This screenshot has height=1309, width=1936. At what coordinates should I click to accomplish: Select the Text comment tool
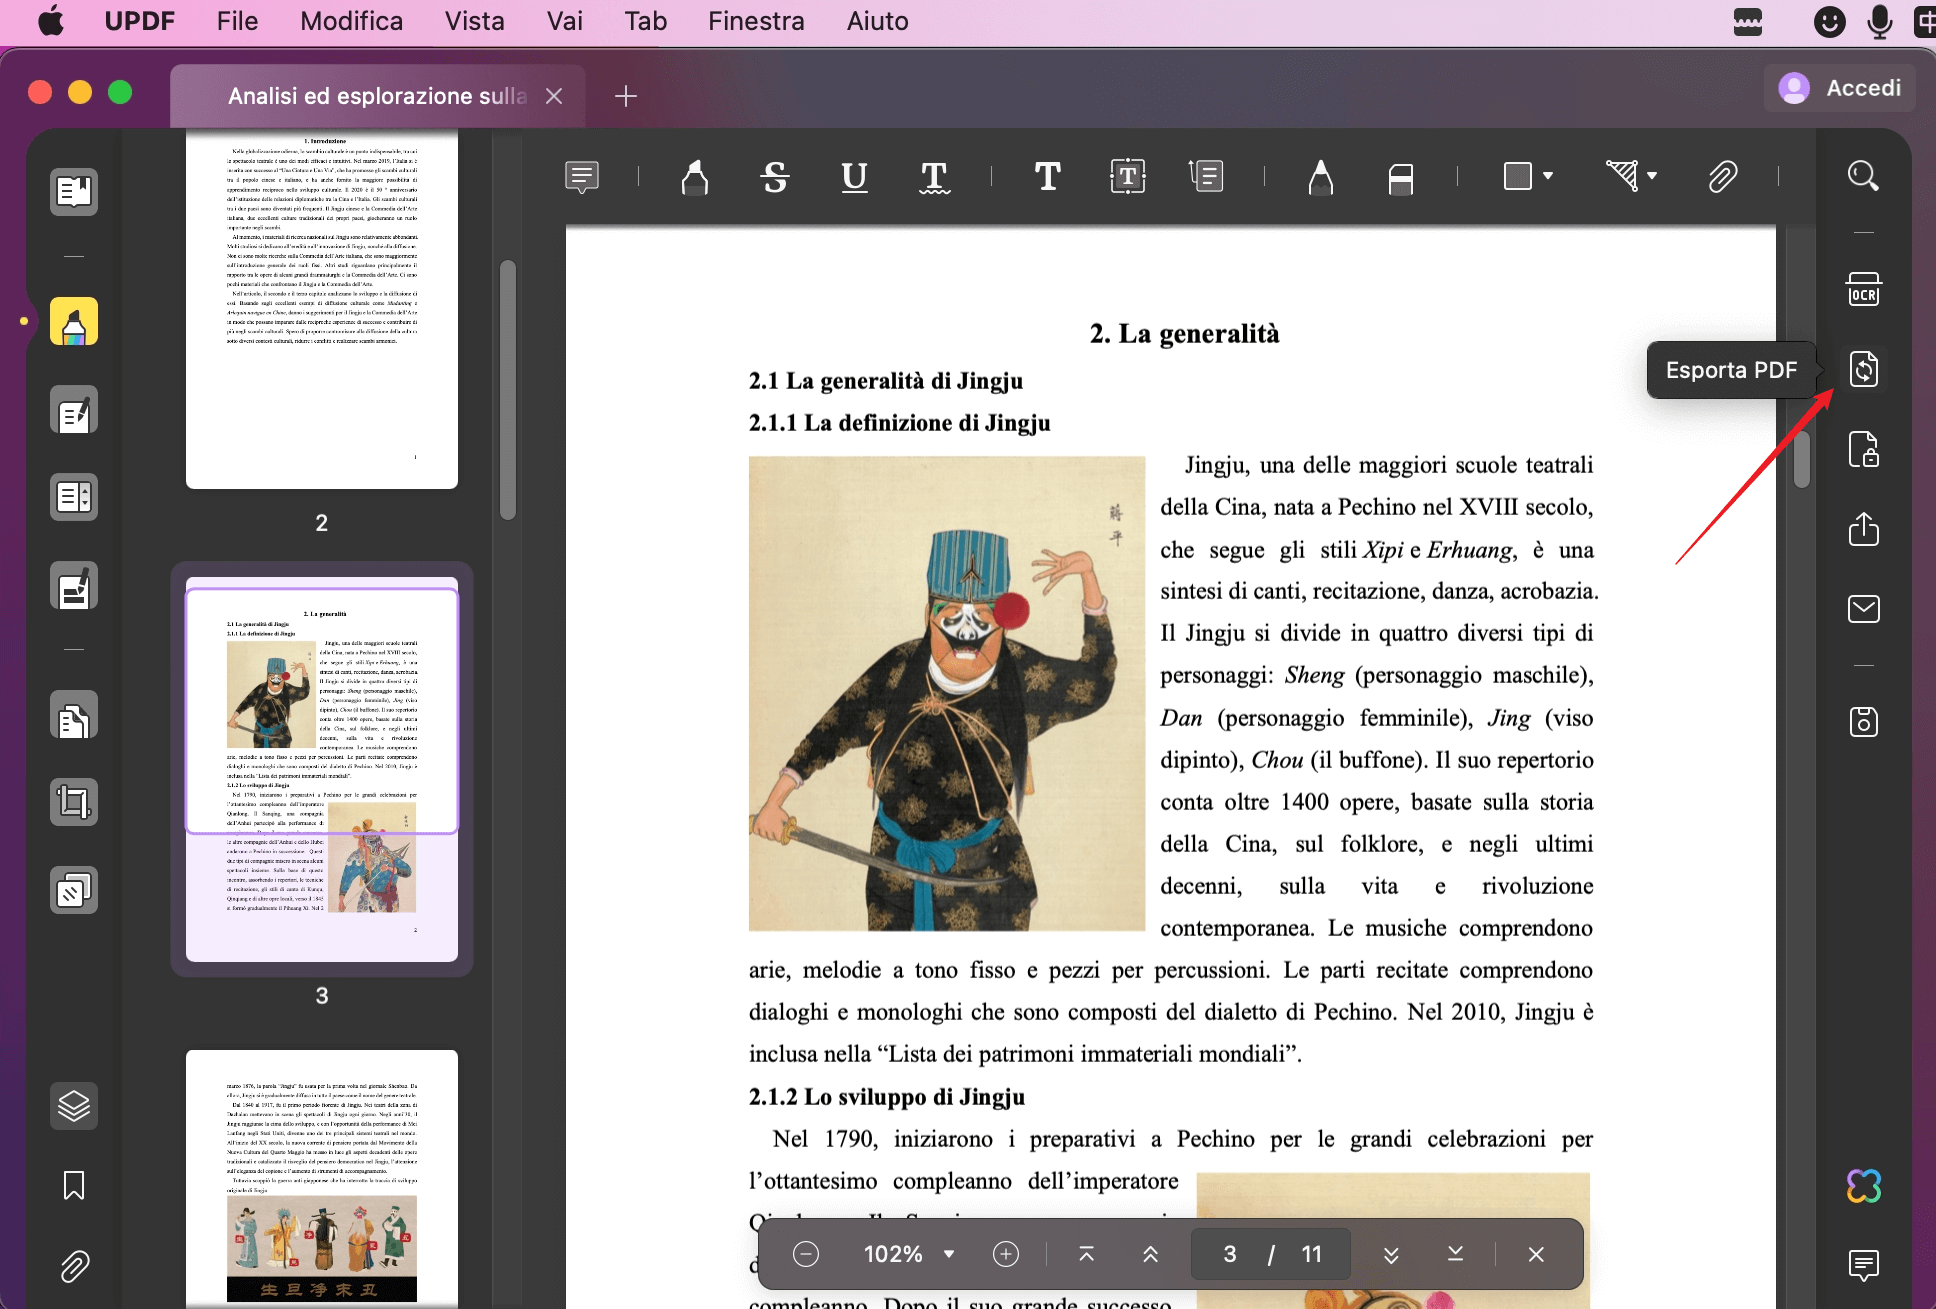pyautogui.click(x=1047, y=177)
